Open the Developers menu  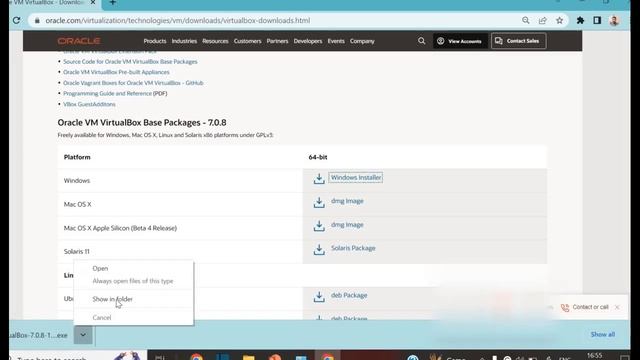[x=308, y=41]
